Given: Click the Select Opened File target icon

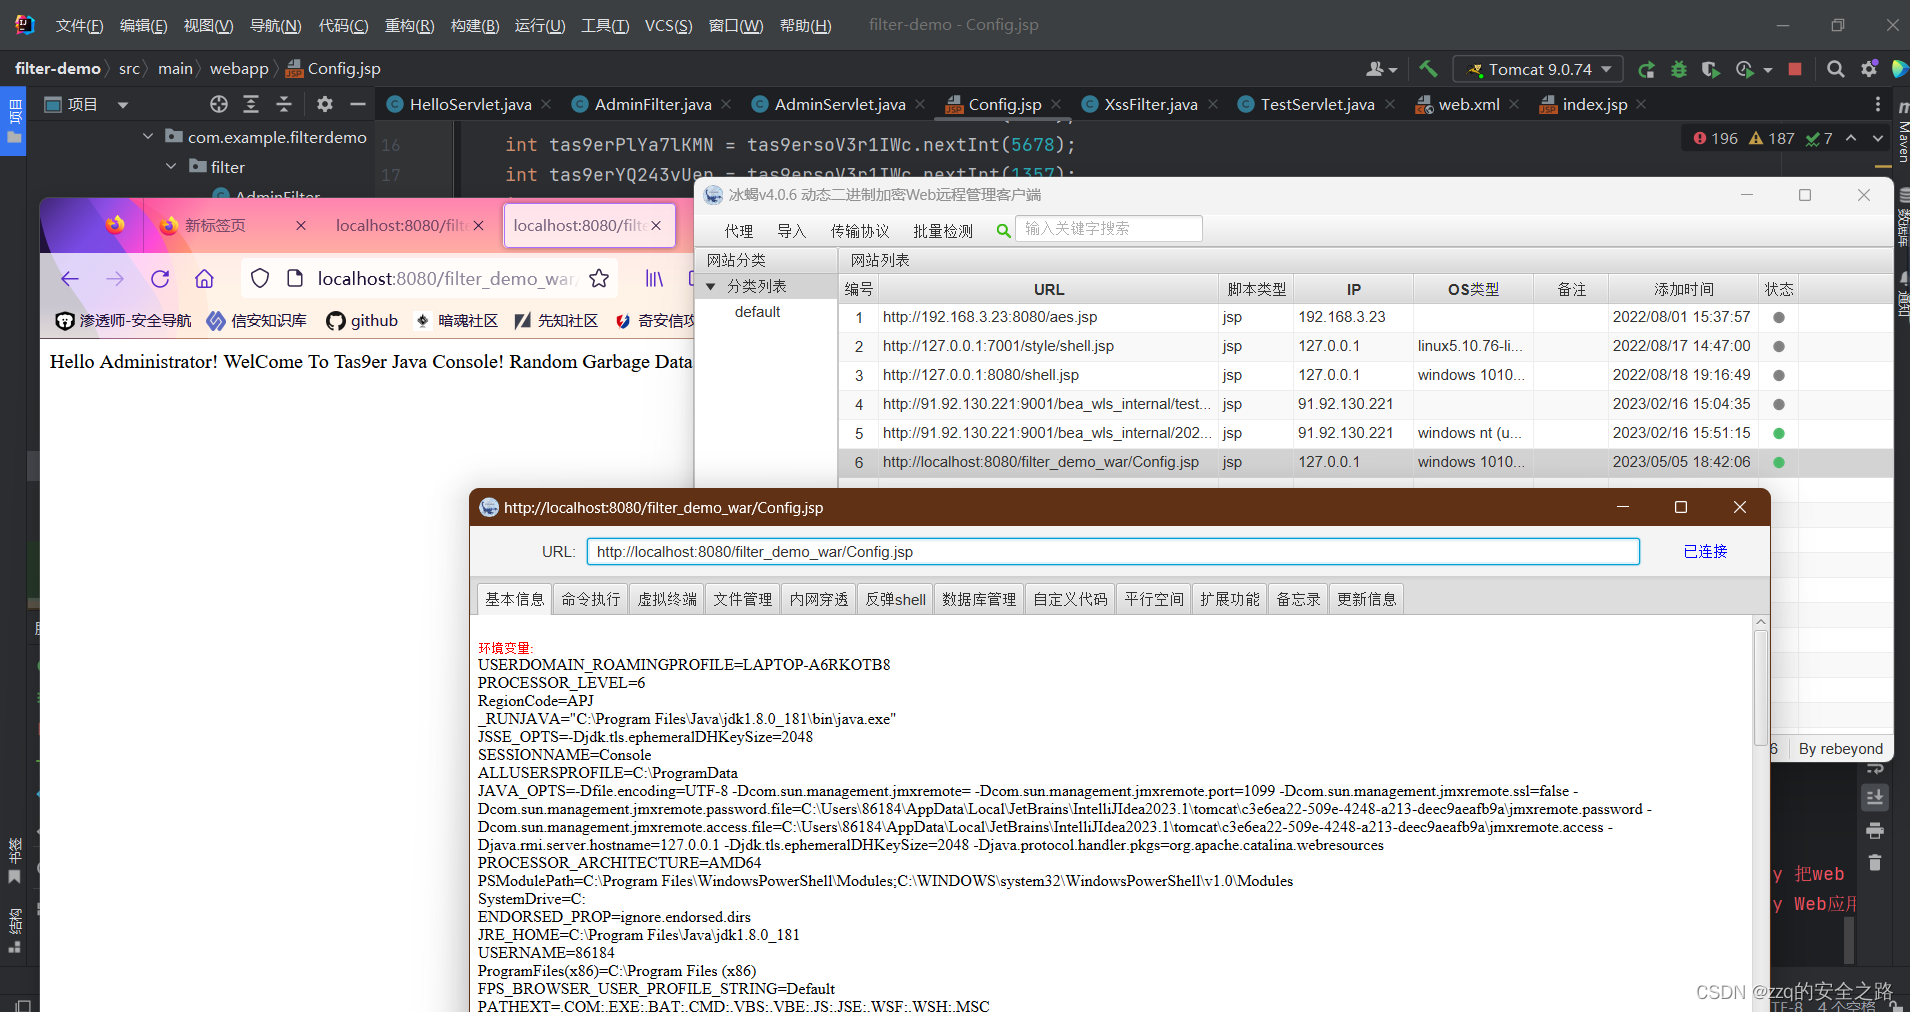Looking at the screenshot, I should point(219,104).
